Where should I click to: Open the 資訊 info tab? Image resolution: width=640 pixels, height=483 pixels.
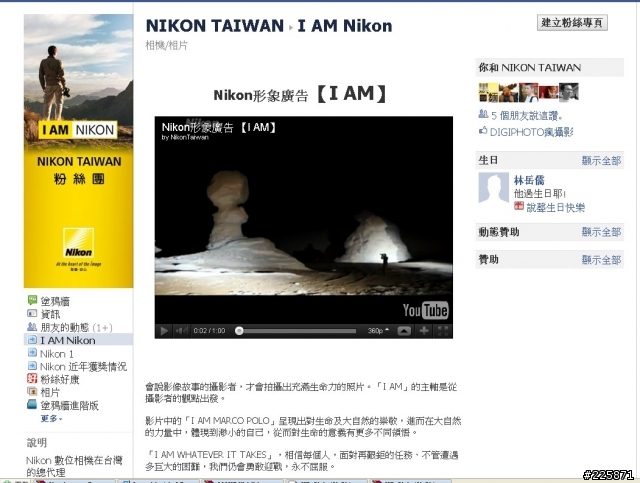click(x=50, y=314)
